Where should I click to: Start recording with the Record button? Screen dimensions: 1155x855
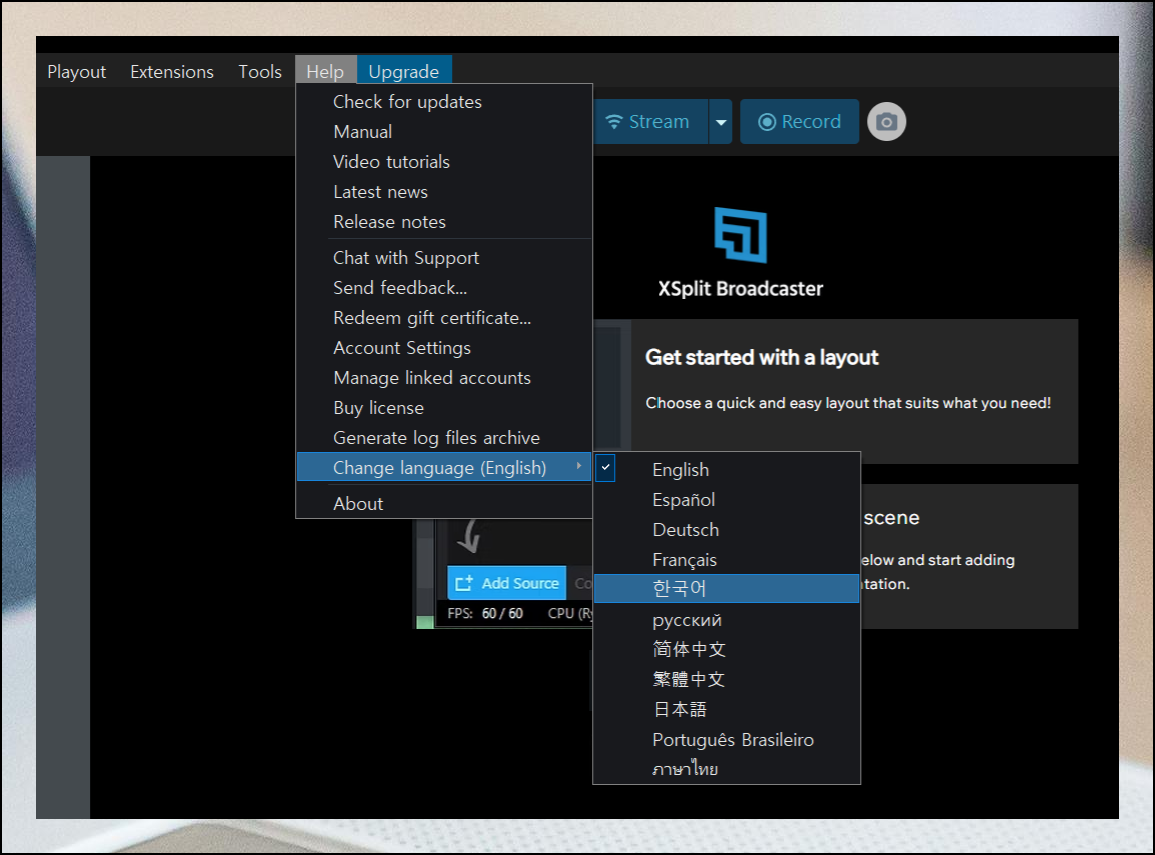click(799, 122)
